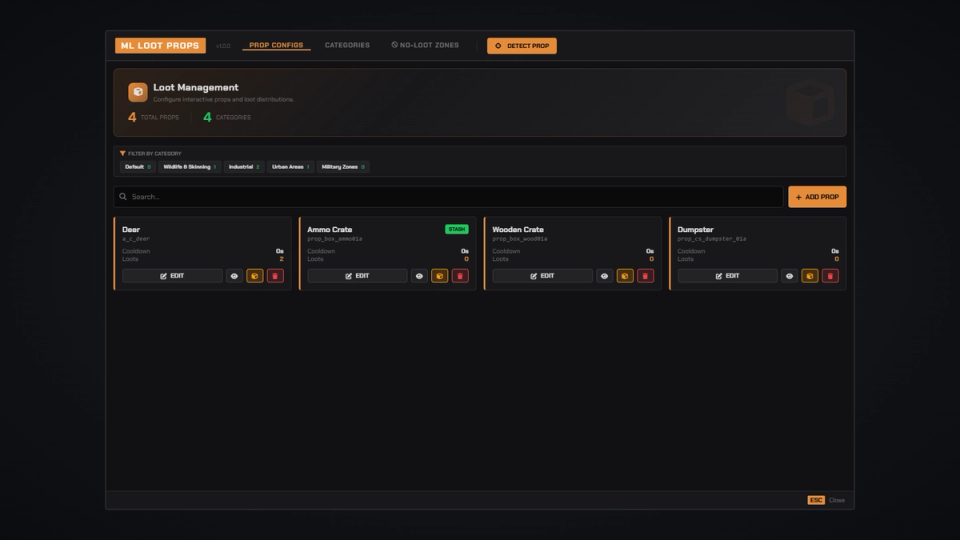Click the Loot Management cube icon
This screenshot has width=960, height=540.
point(138,92)
